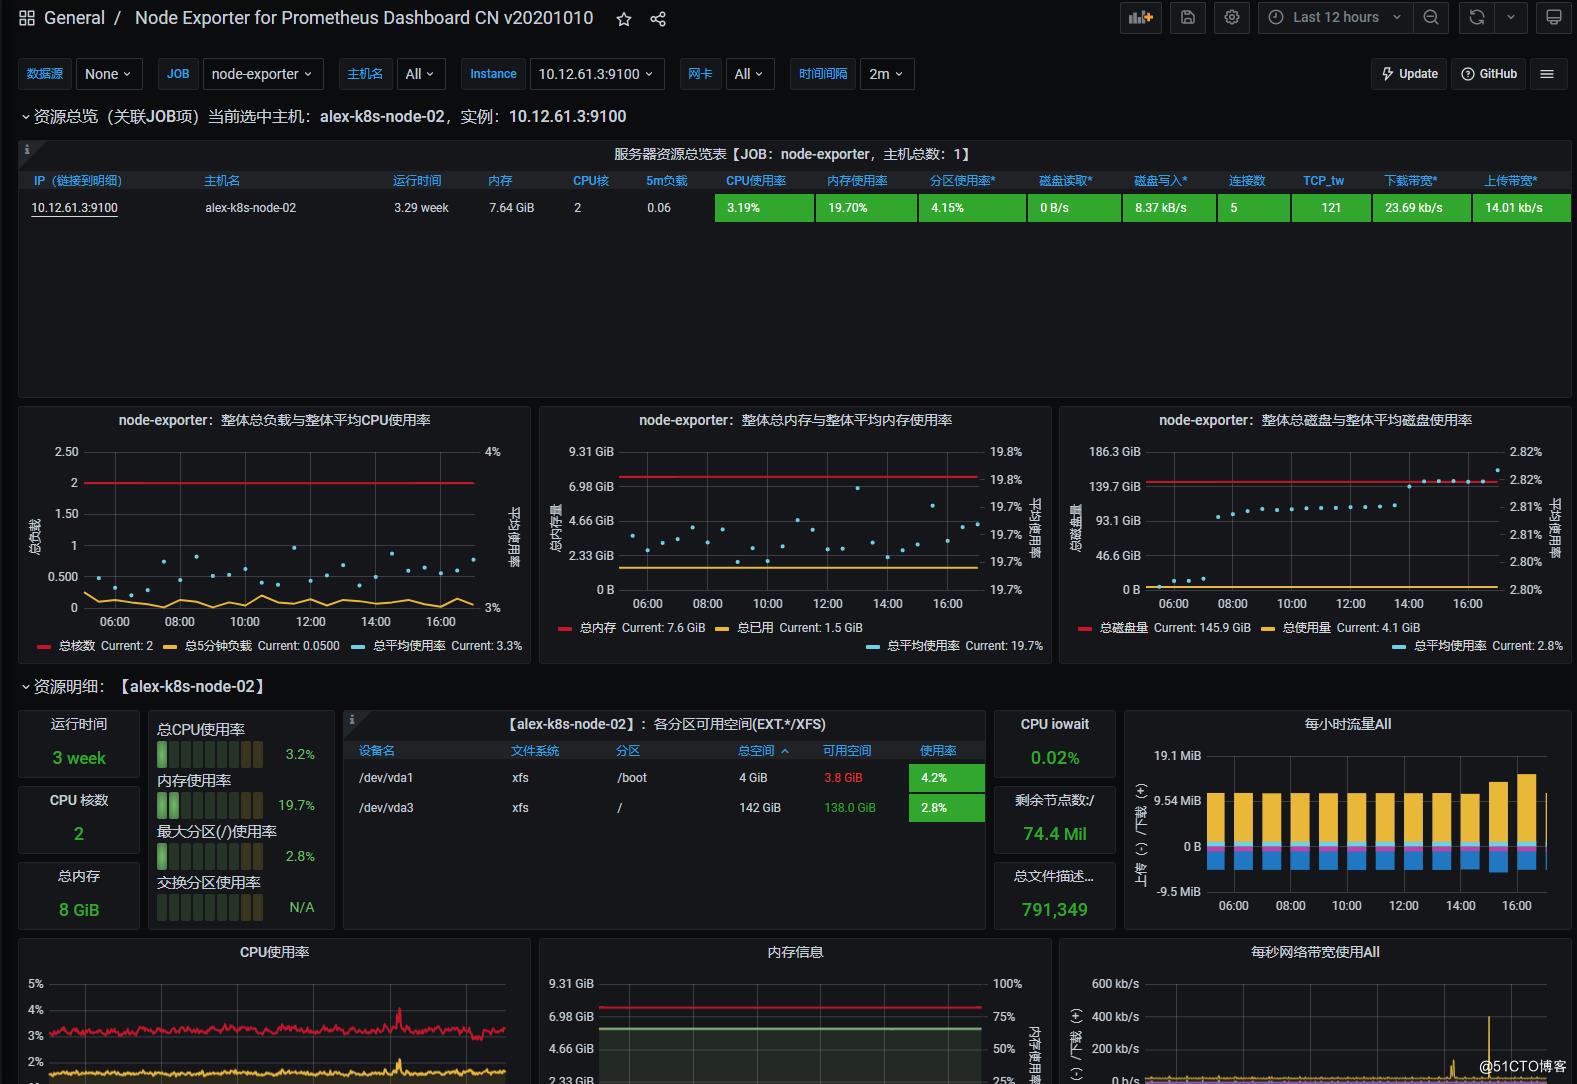
Task: Click the CPU iowait 0.02% stat
Action: pos(1055,758)
